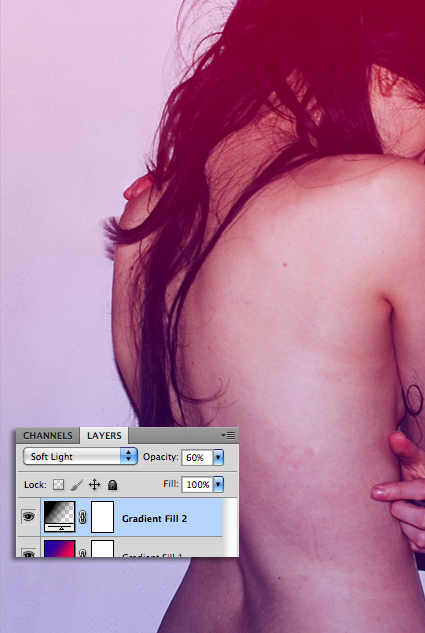This screenshot has height=633, width=425.
Task: Click the Gradient Fill 1 mask link icon
Action: pos(83,553)
